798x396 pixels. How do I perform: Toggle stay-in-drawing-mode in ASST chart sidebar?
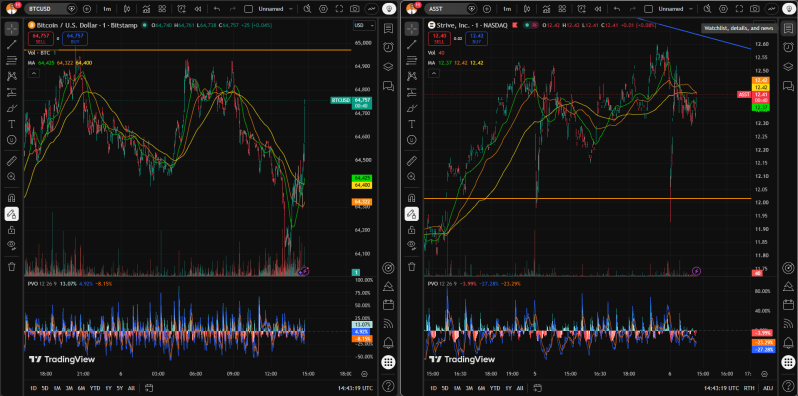point(411,214)
